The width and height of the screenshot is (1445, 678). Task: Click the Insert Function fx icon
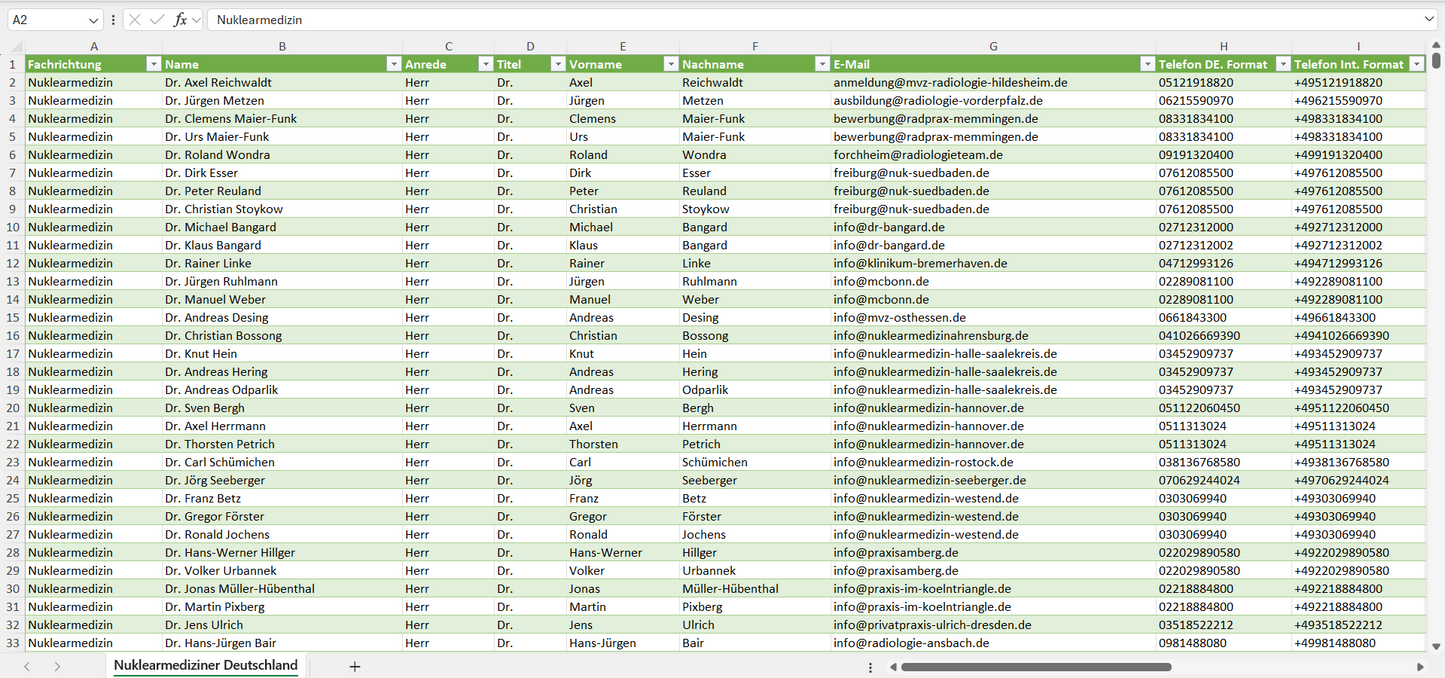180,20
